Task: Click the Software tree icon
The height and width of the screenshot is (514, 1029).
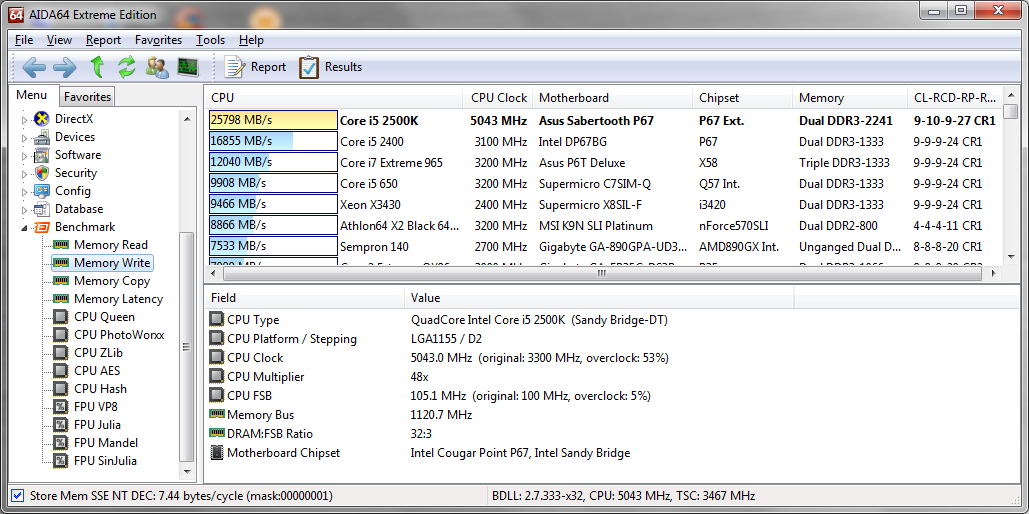Action: [42, 156]
